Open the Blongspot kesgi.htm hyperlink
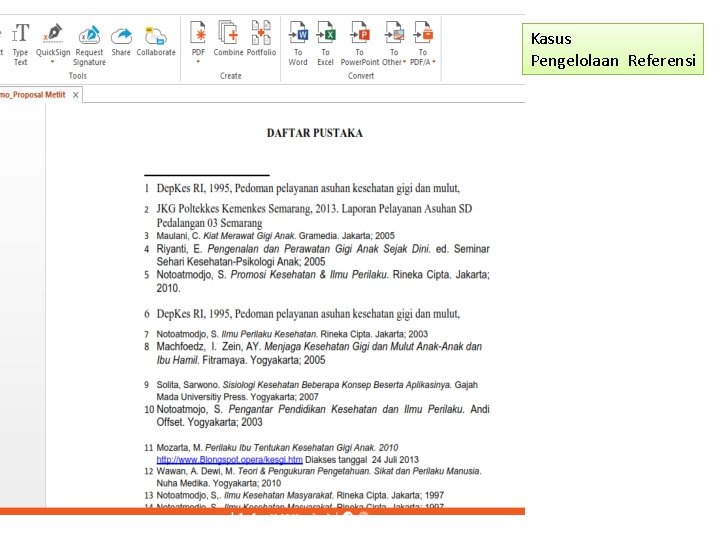 tap(230, 460)
